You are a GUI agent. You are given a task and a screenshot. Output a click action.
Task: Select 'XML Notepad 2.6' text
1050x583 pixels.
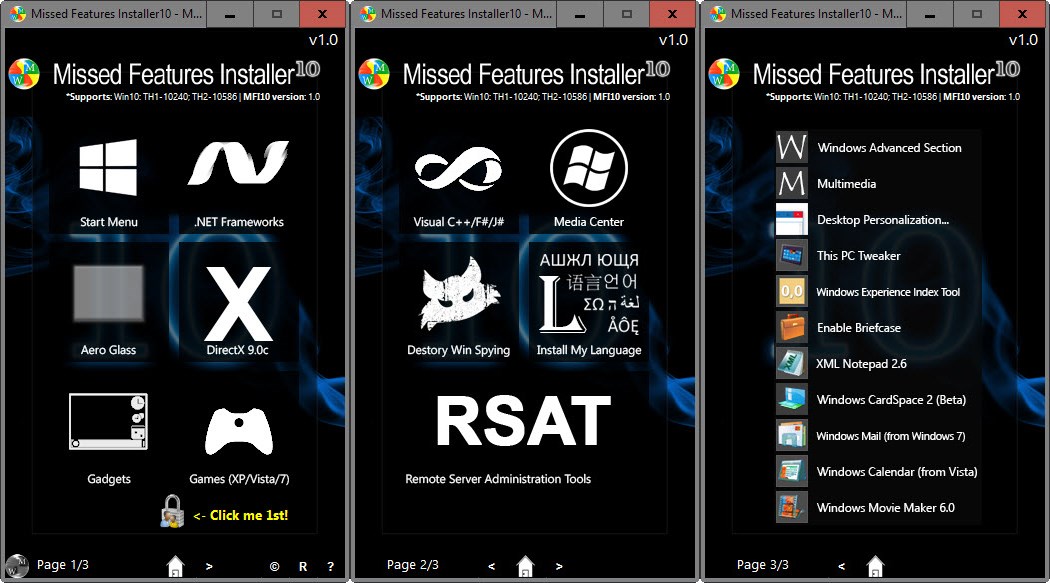click(x=861, y=363)
